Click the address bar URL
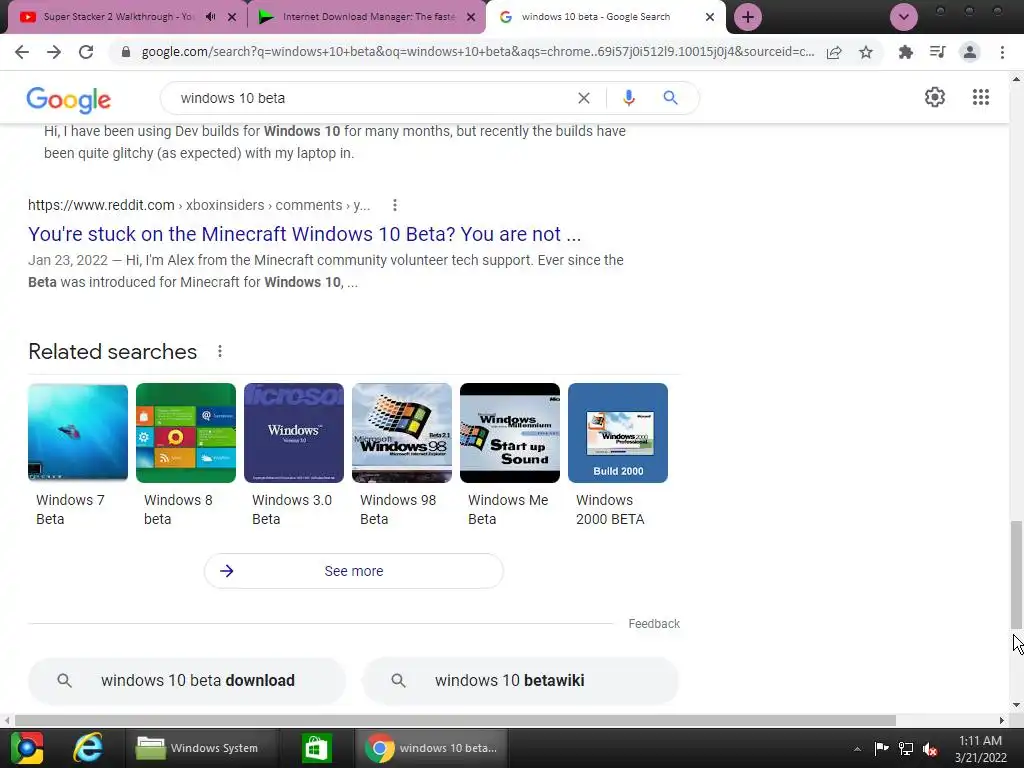 coord(477,52)
